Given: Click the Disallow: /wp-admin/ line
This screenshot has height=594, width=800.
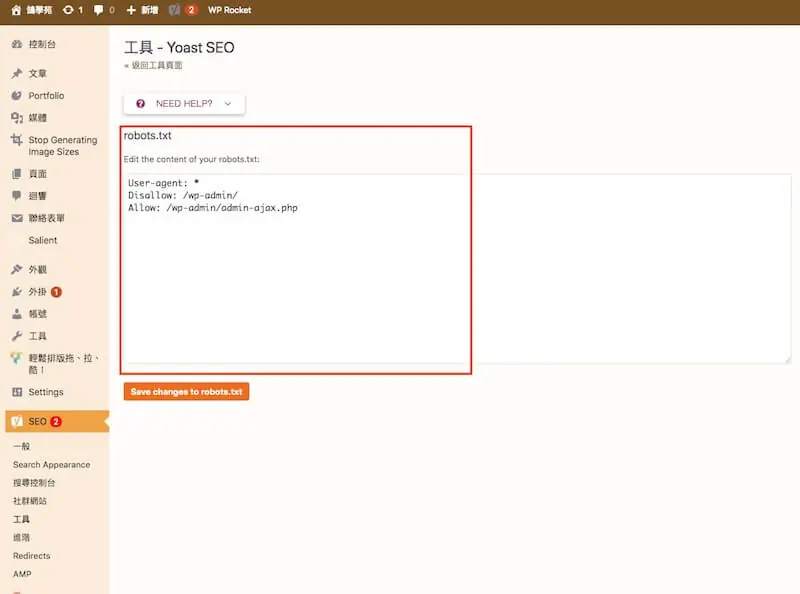Looking at the screenshot, I should (183, 195).
